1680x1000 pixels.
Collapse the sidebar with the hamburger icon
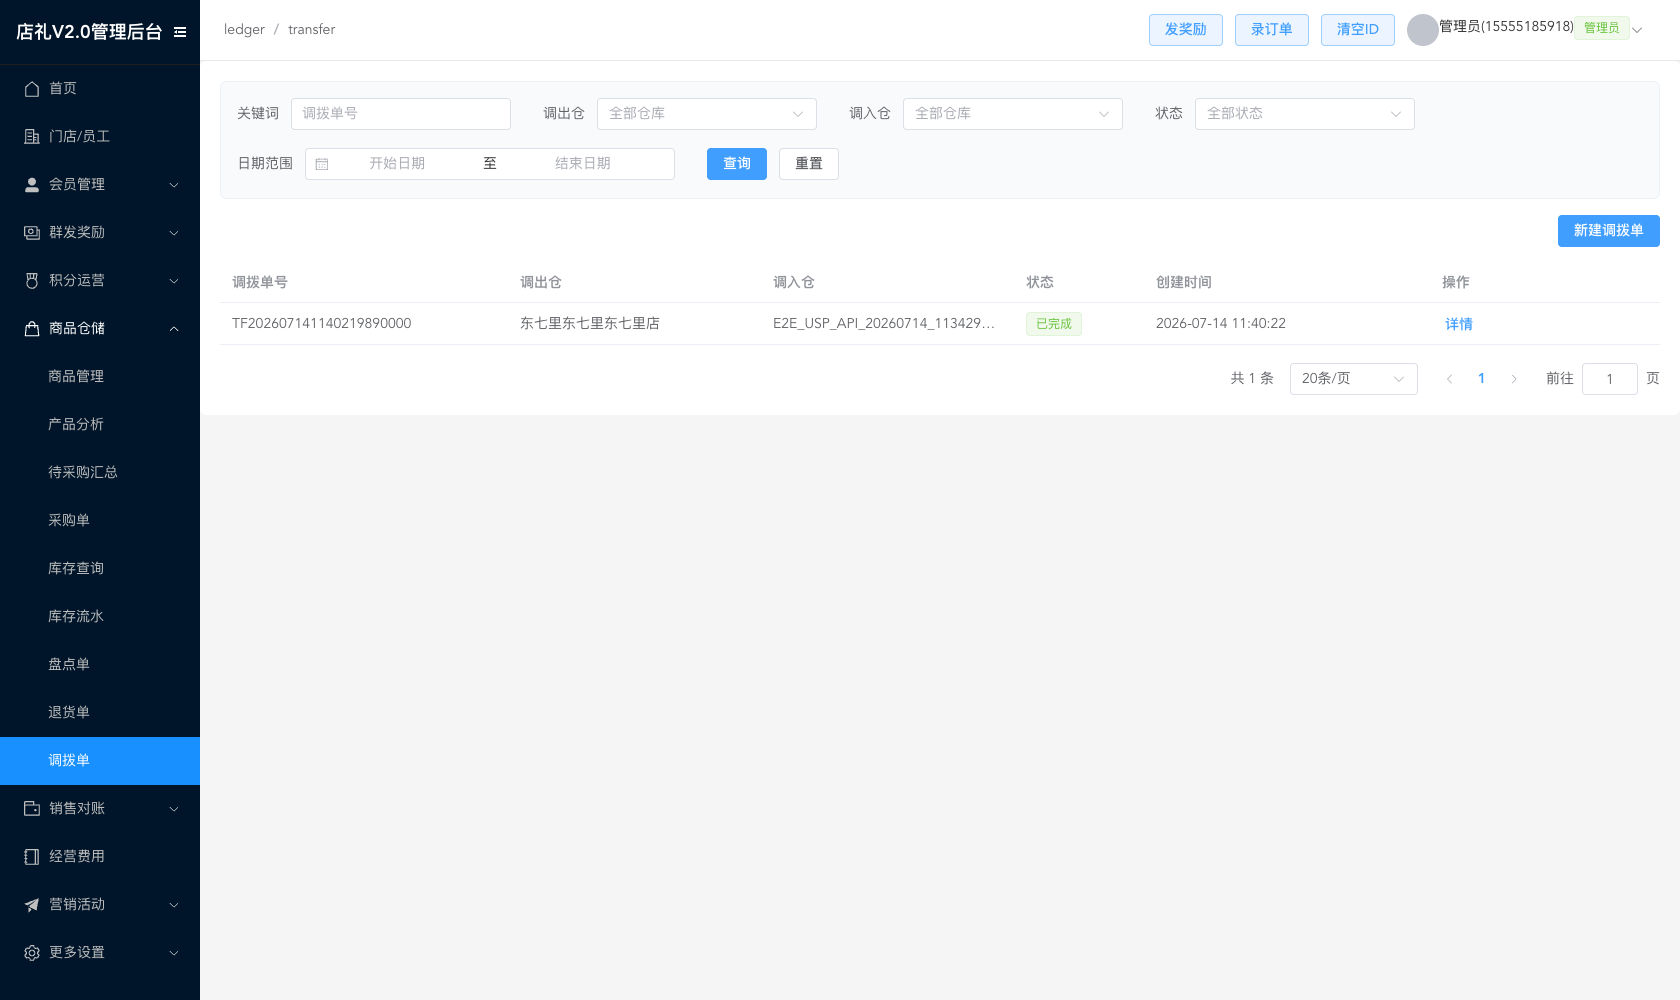pyautogui.click(x=180, y=32)
